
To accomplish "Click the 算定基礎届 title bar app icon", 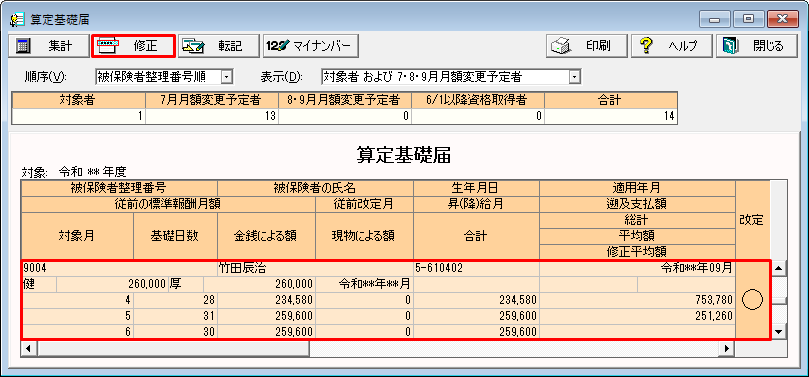I will coord(17,19).
